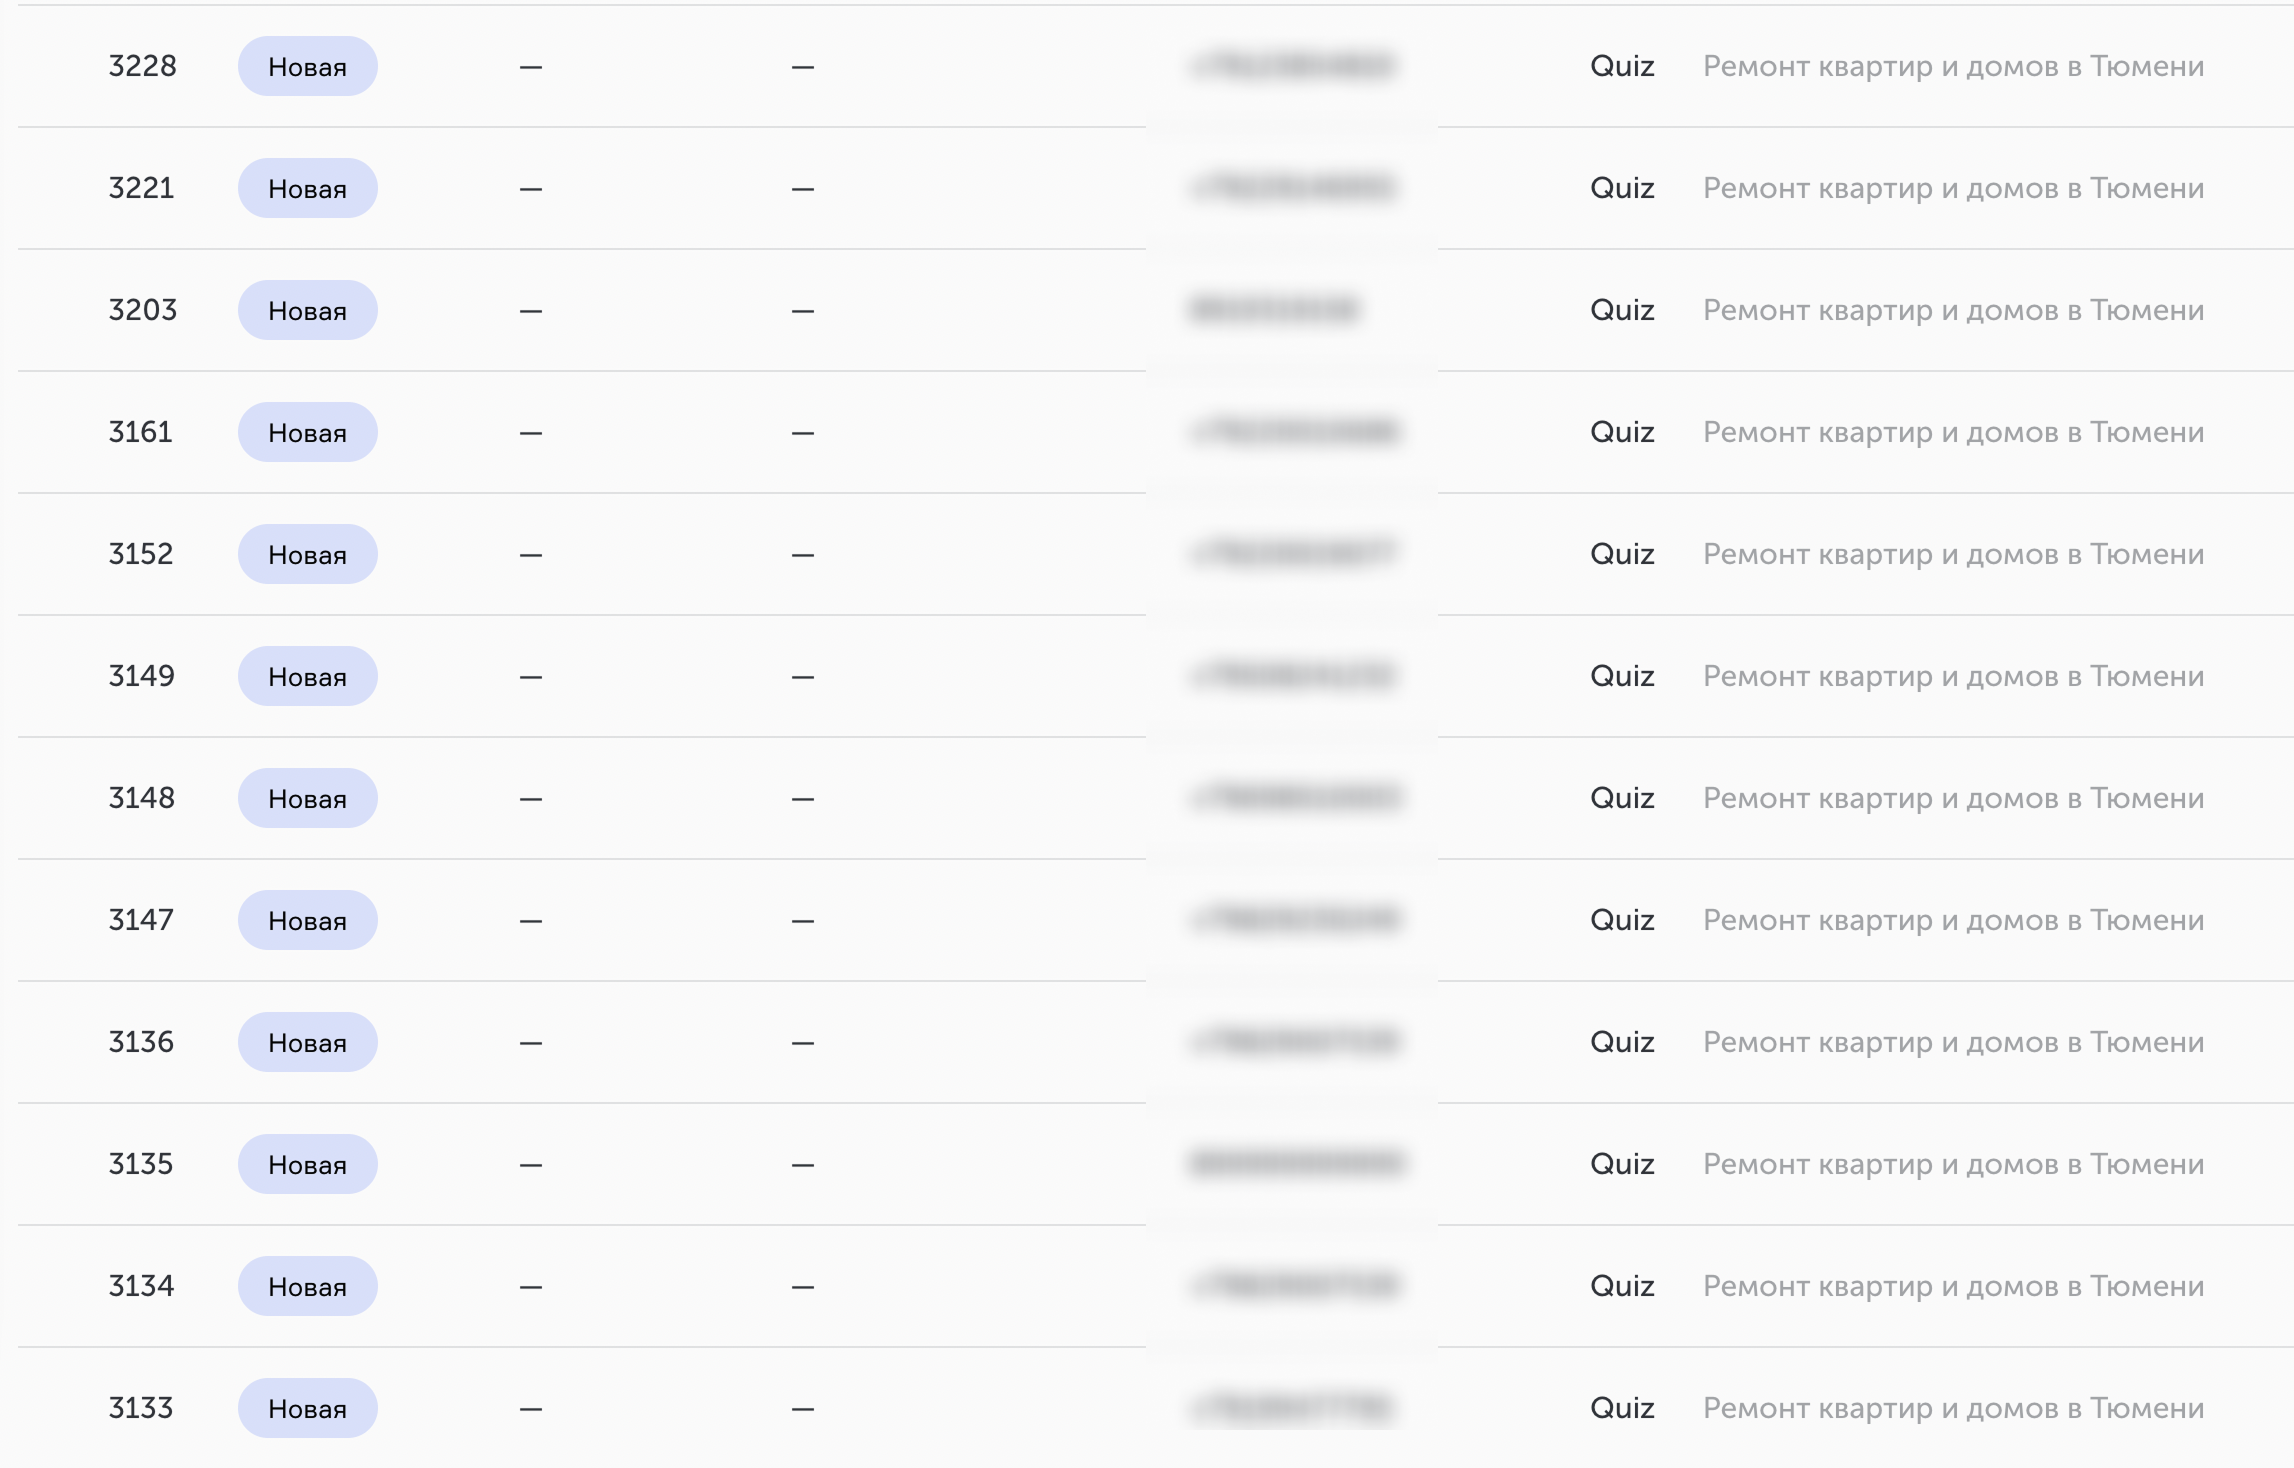Viewport: 2294px width, 1468px height.
Task: Click the first dash cell in row 3152
Action: tap(531, 555)
